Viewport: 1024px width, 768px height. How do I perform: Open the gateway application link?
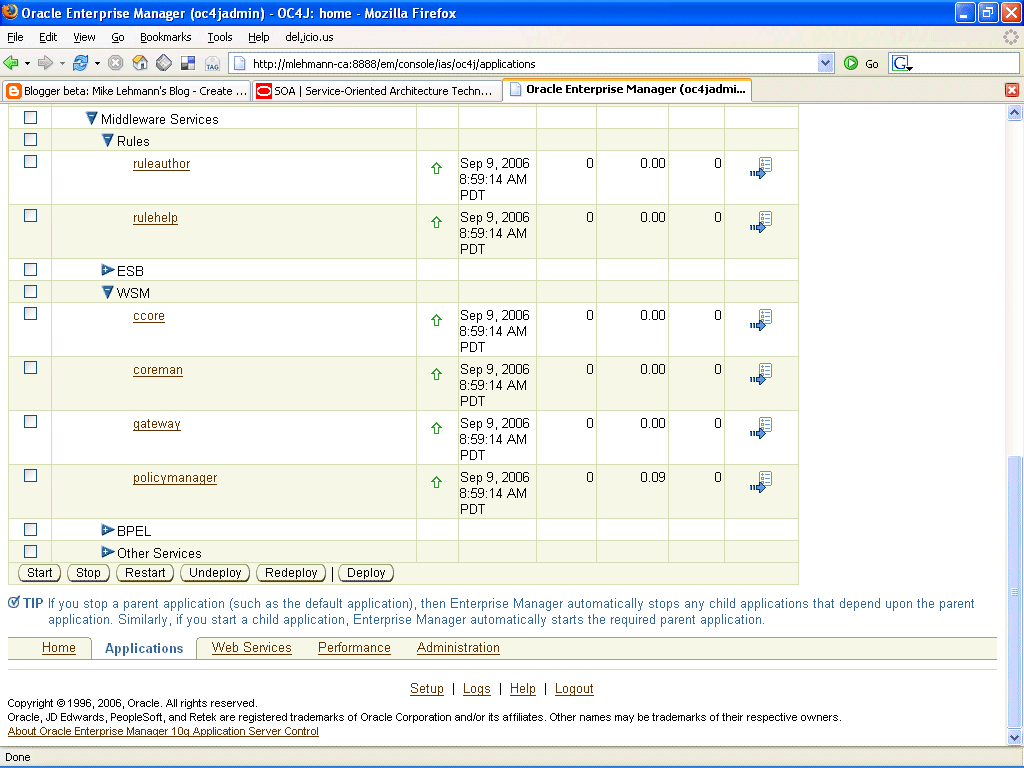[157, 424]
